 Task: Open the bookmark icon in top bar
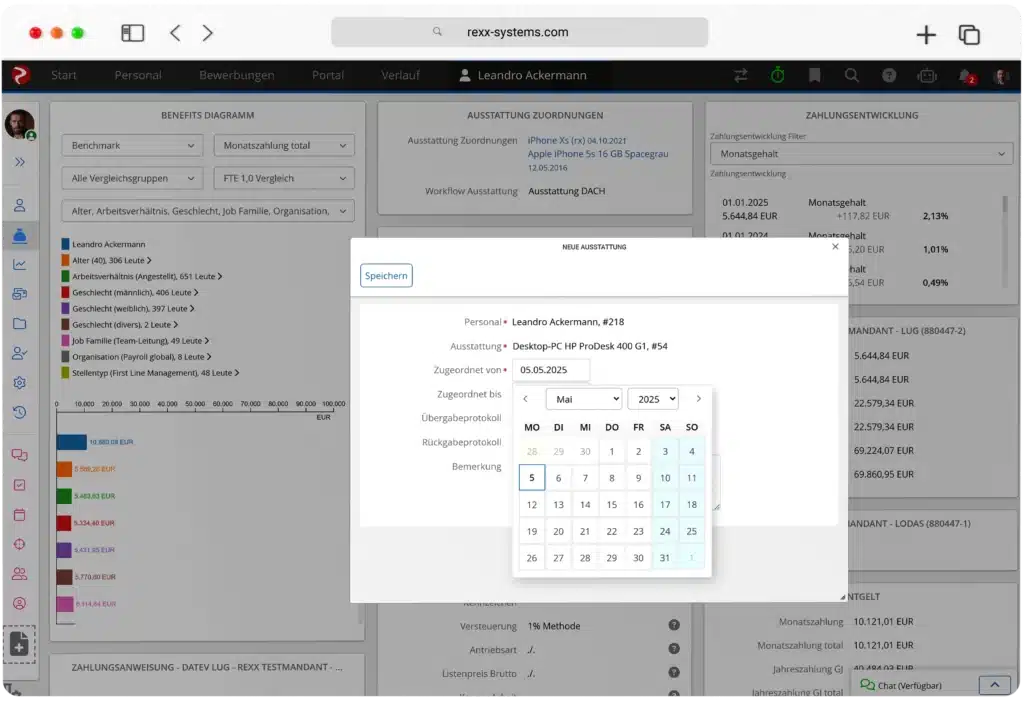814,75
